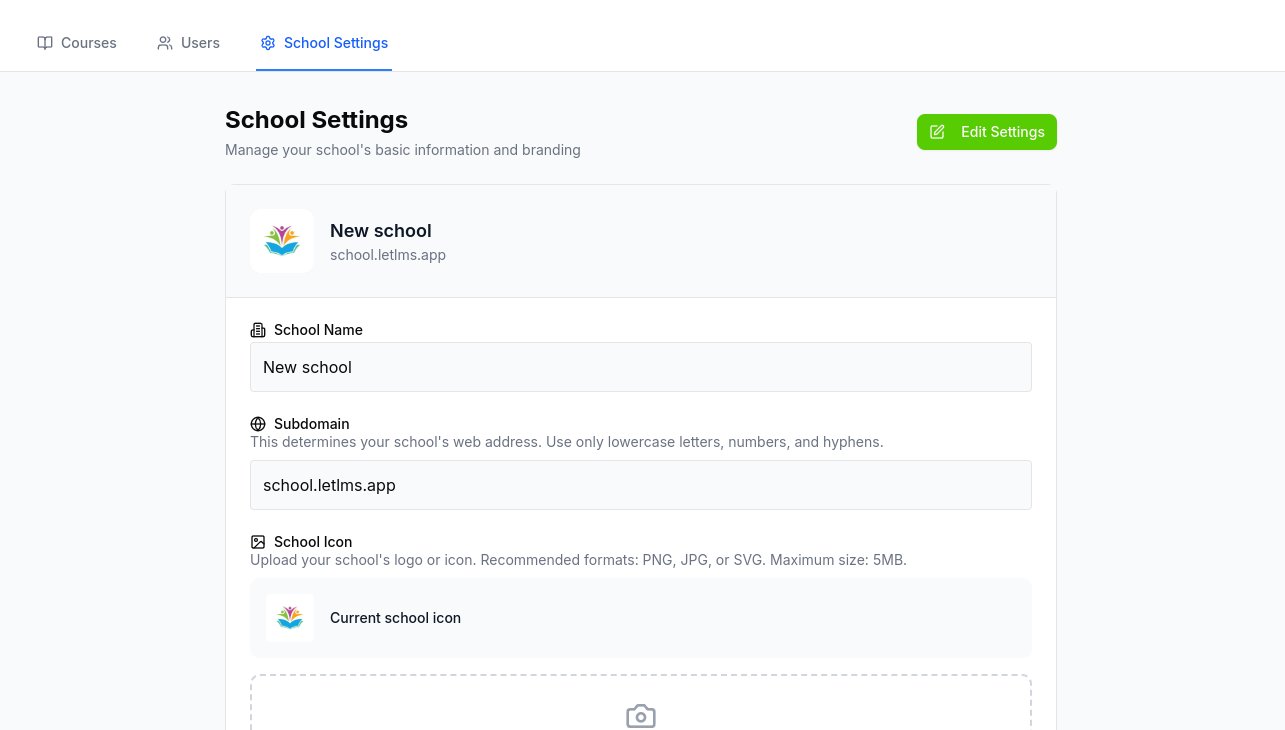Click the New school title in the card
1285x730 pixels.
tap(380, 230)
